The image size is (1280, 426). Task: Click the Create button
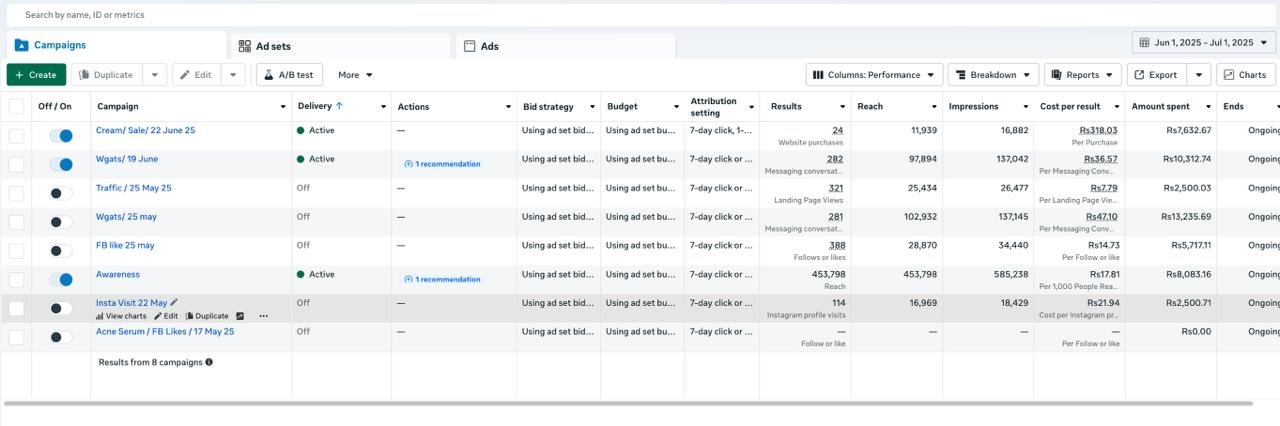coord(36,75)
